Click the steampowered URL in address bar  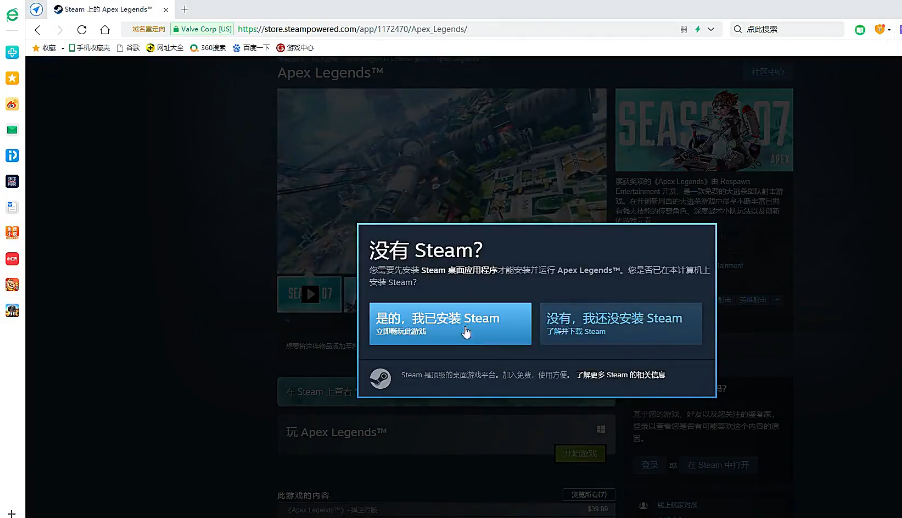point(352,29)
